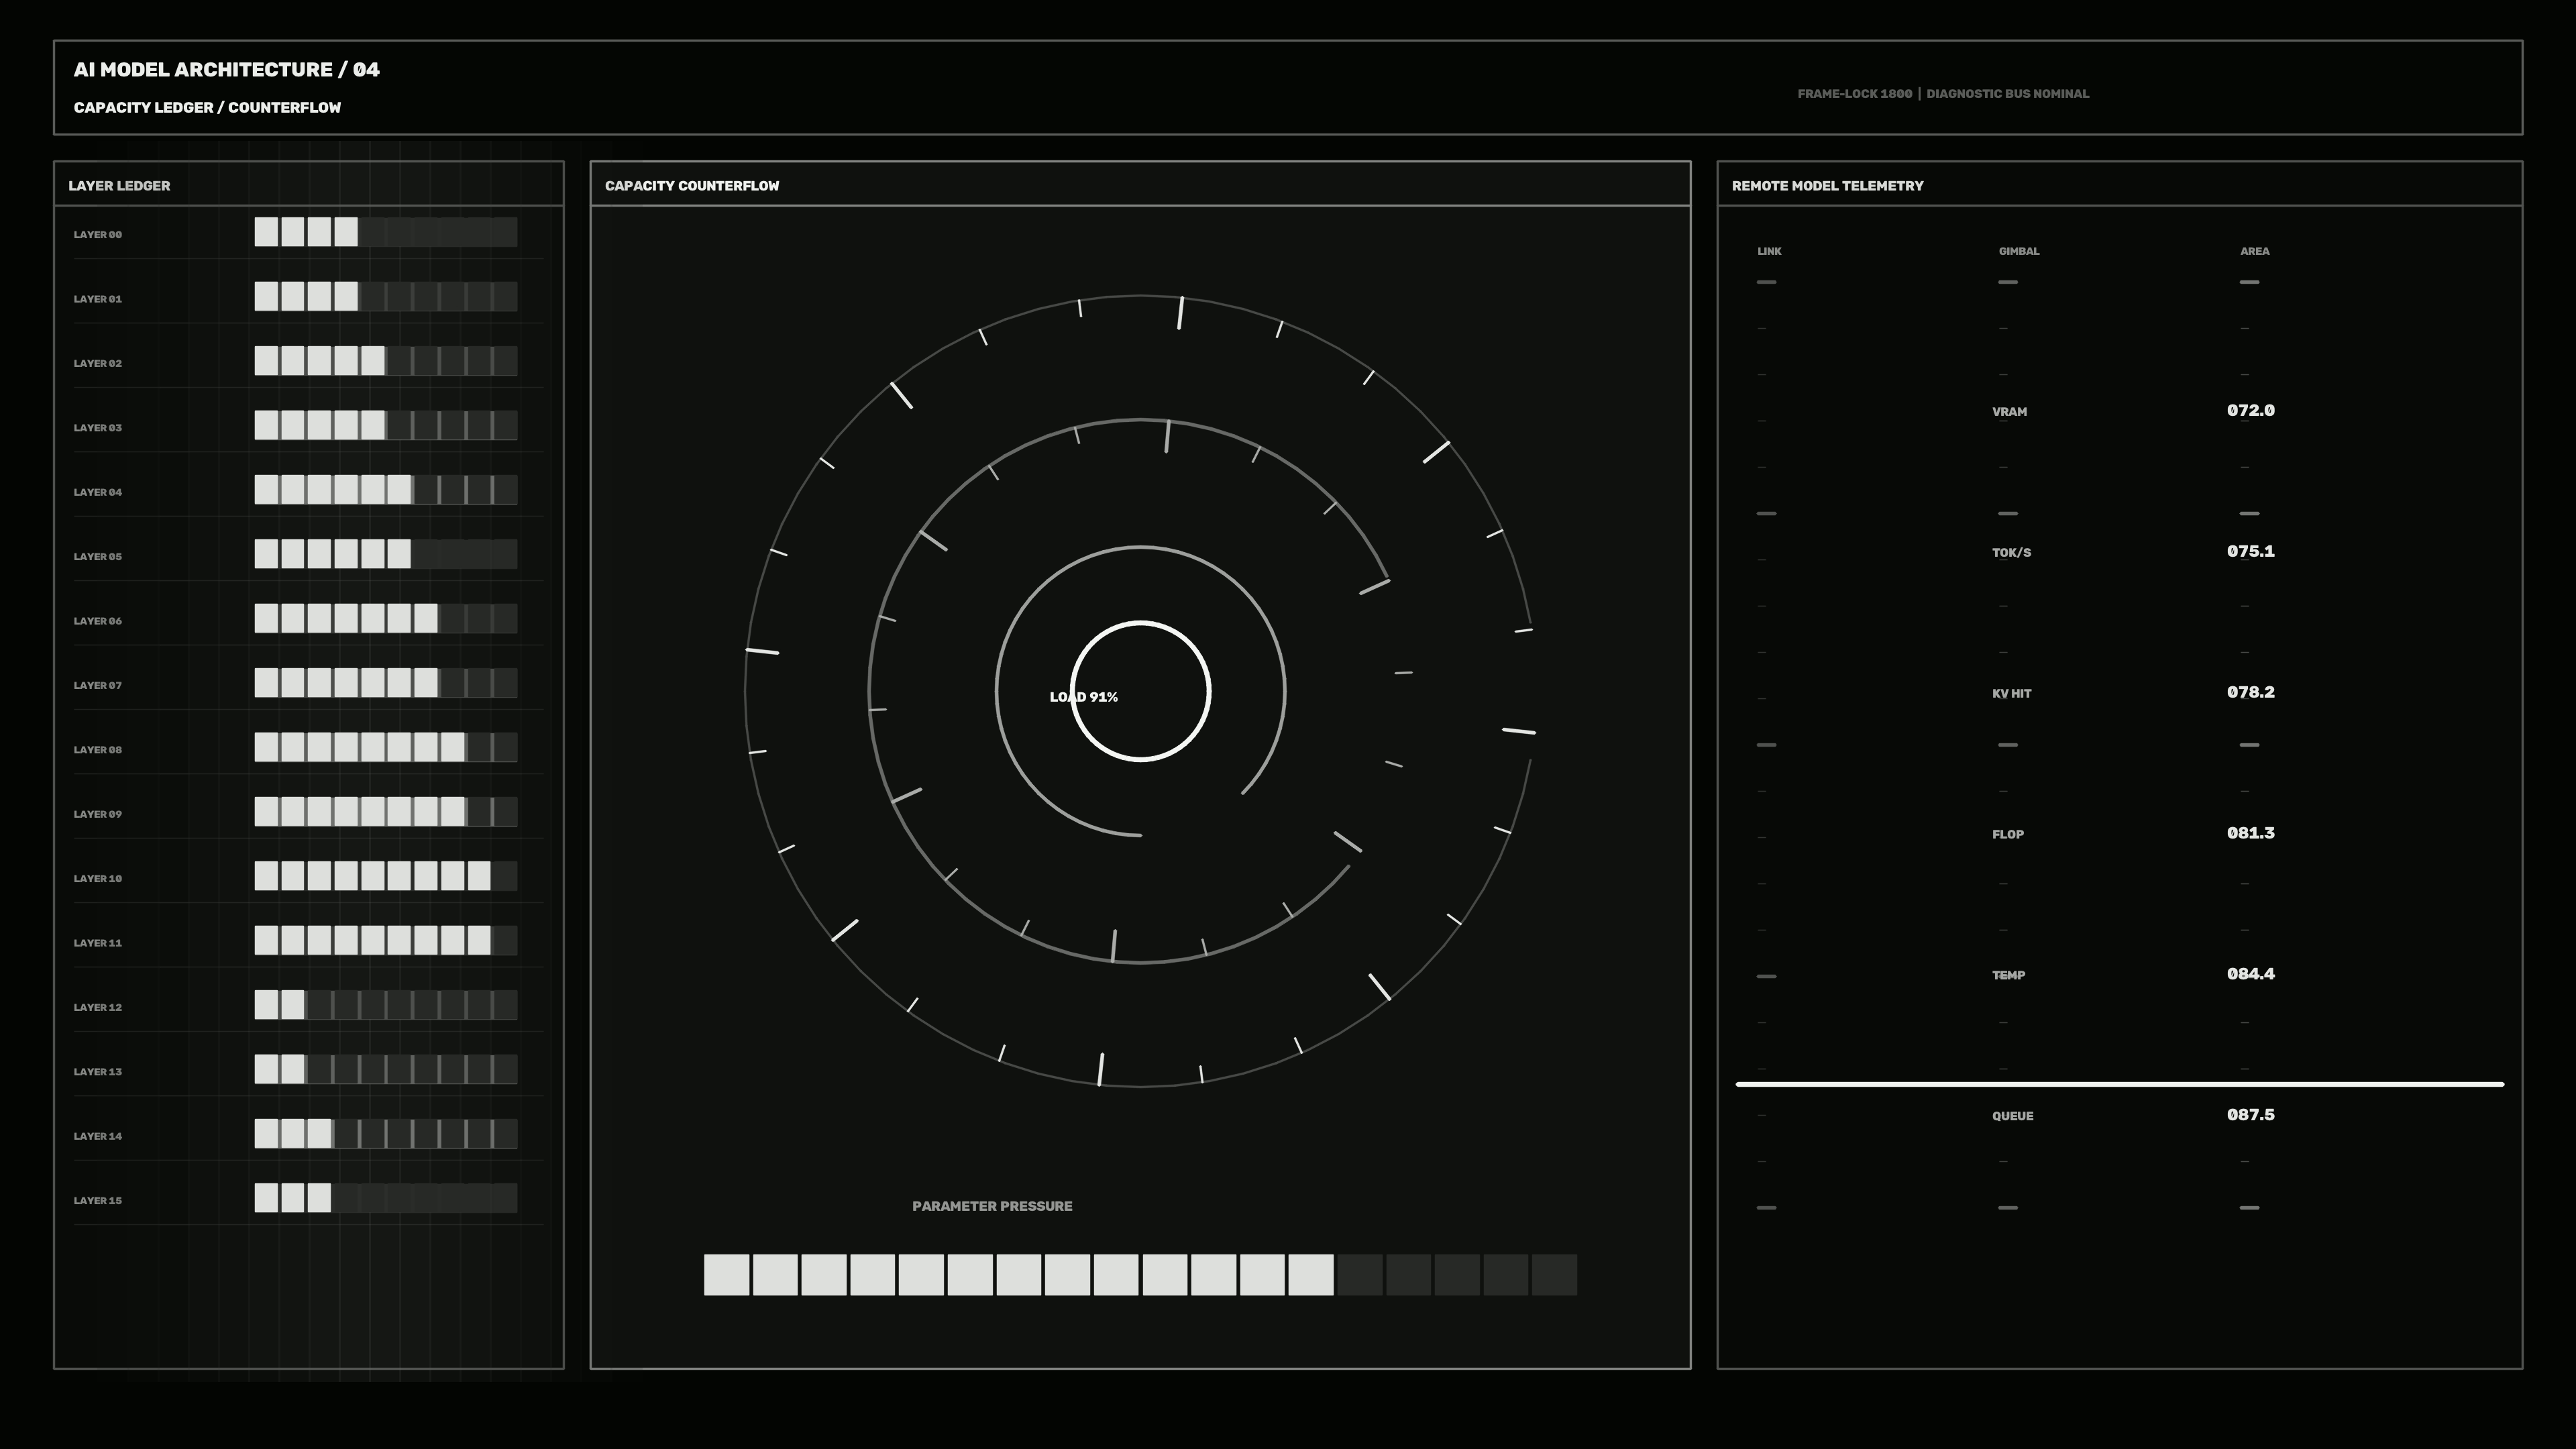Image resolution: width=2576 pixels, height=1449 pixels.
Task: Click the QUEUE telemetry label
Action: pyautogui.click(x=2012, y=1116)
